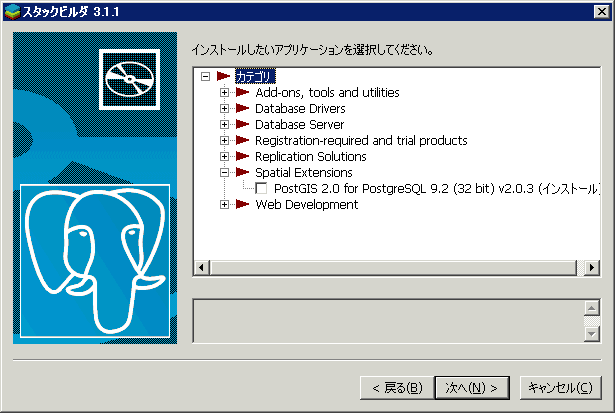Expand the Database Server category
Image resolution: width=615 pixels, height=413 pixels.
coord(224,125)
